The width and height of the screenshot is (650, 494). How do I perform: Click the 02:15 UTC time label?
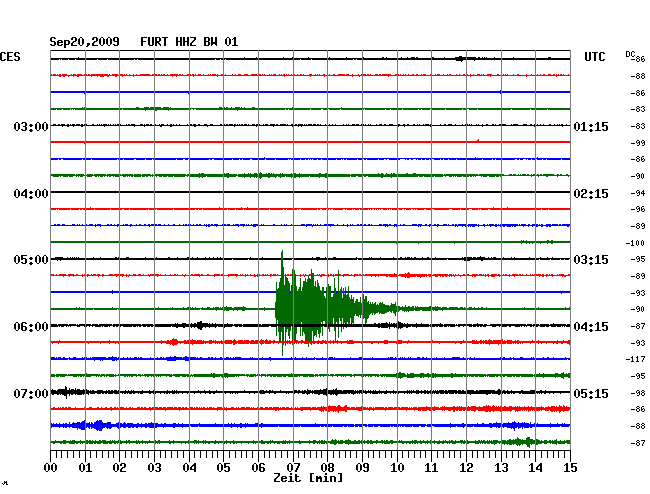tap(591, 194)
